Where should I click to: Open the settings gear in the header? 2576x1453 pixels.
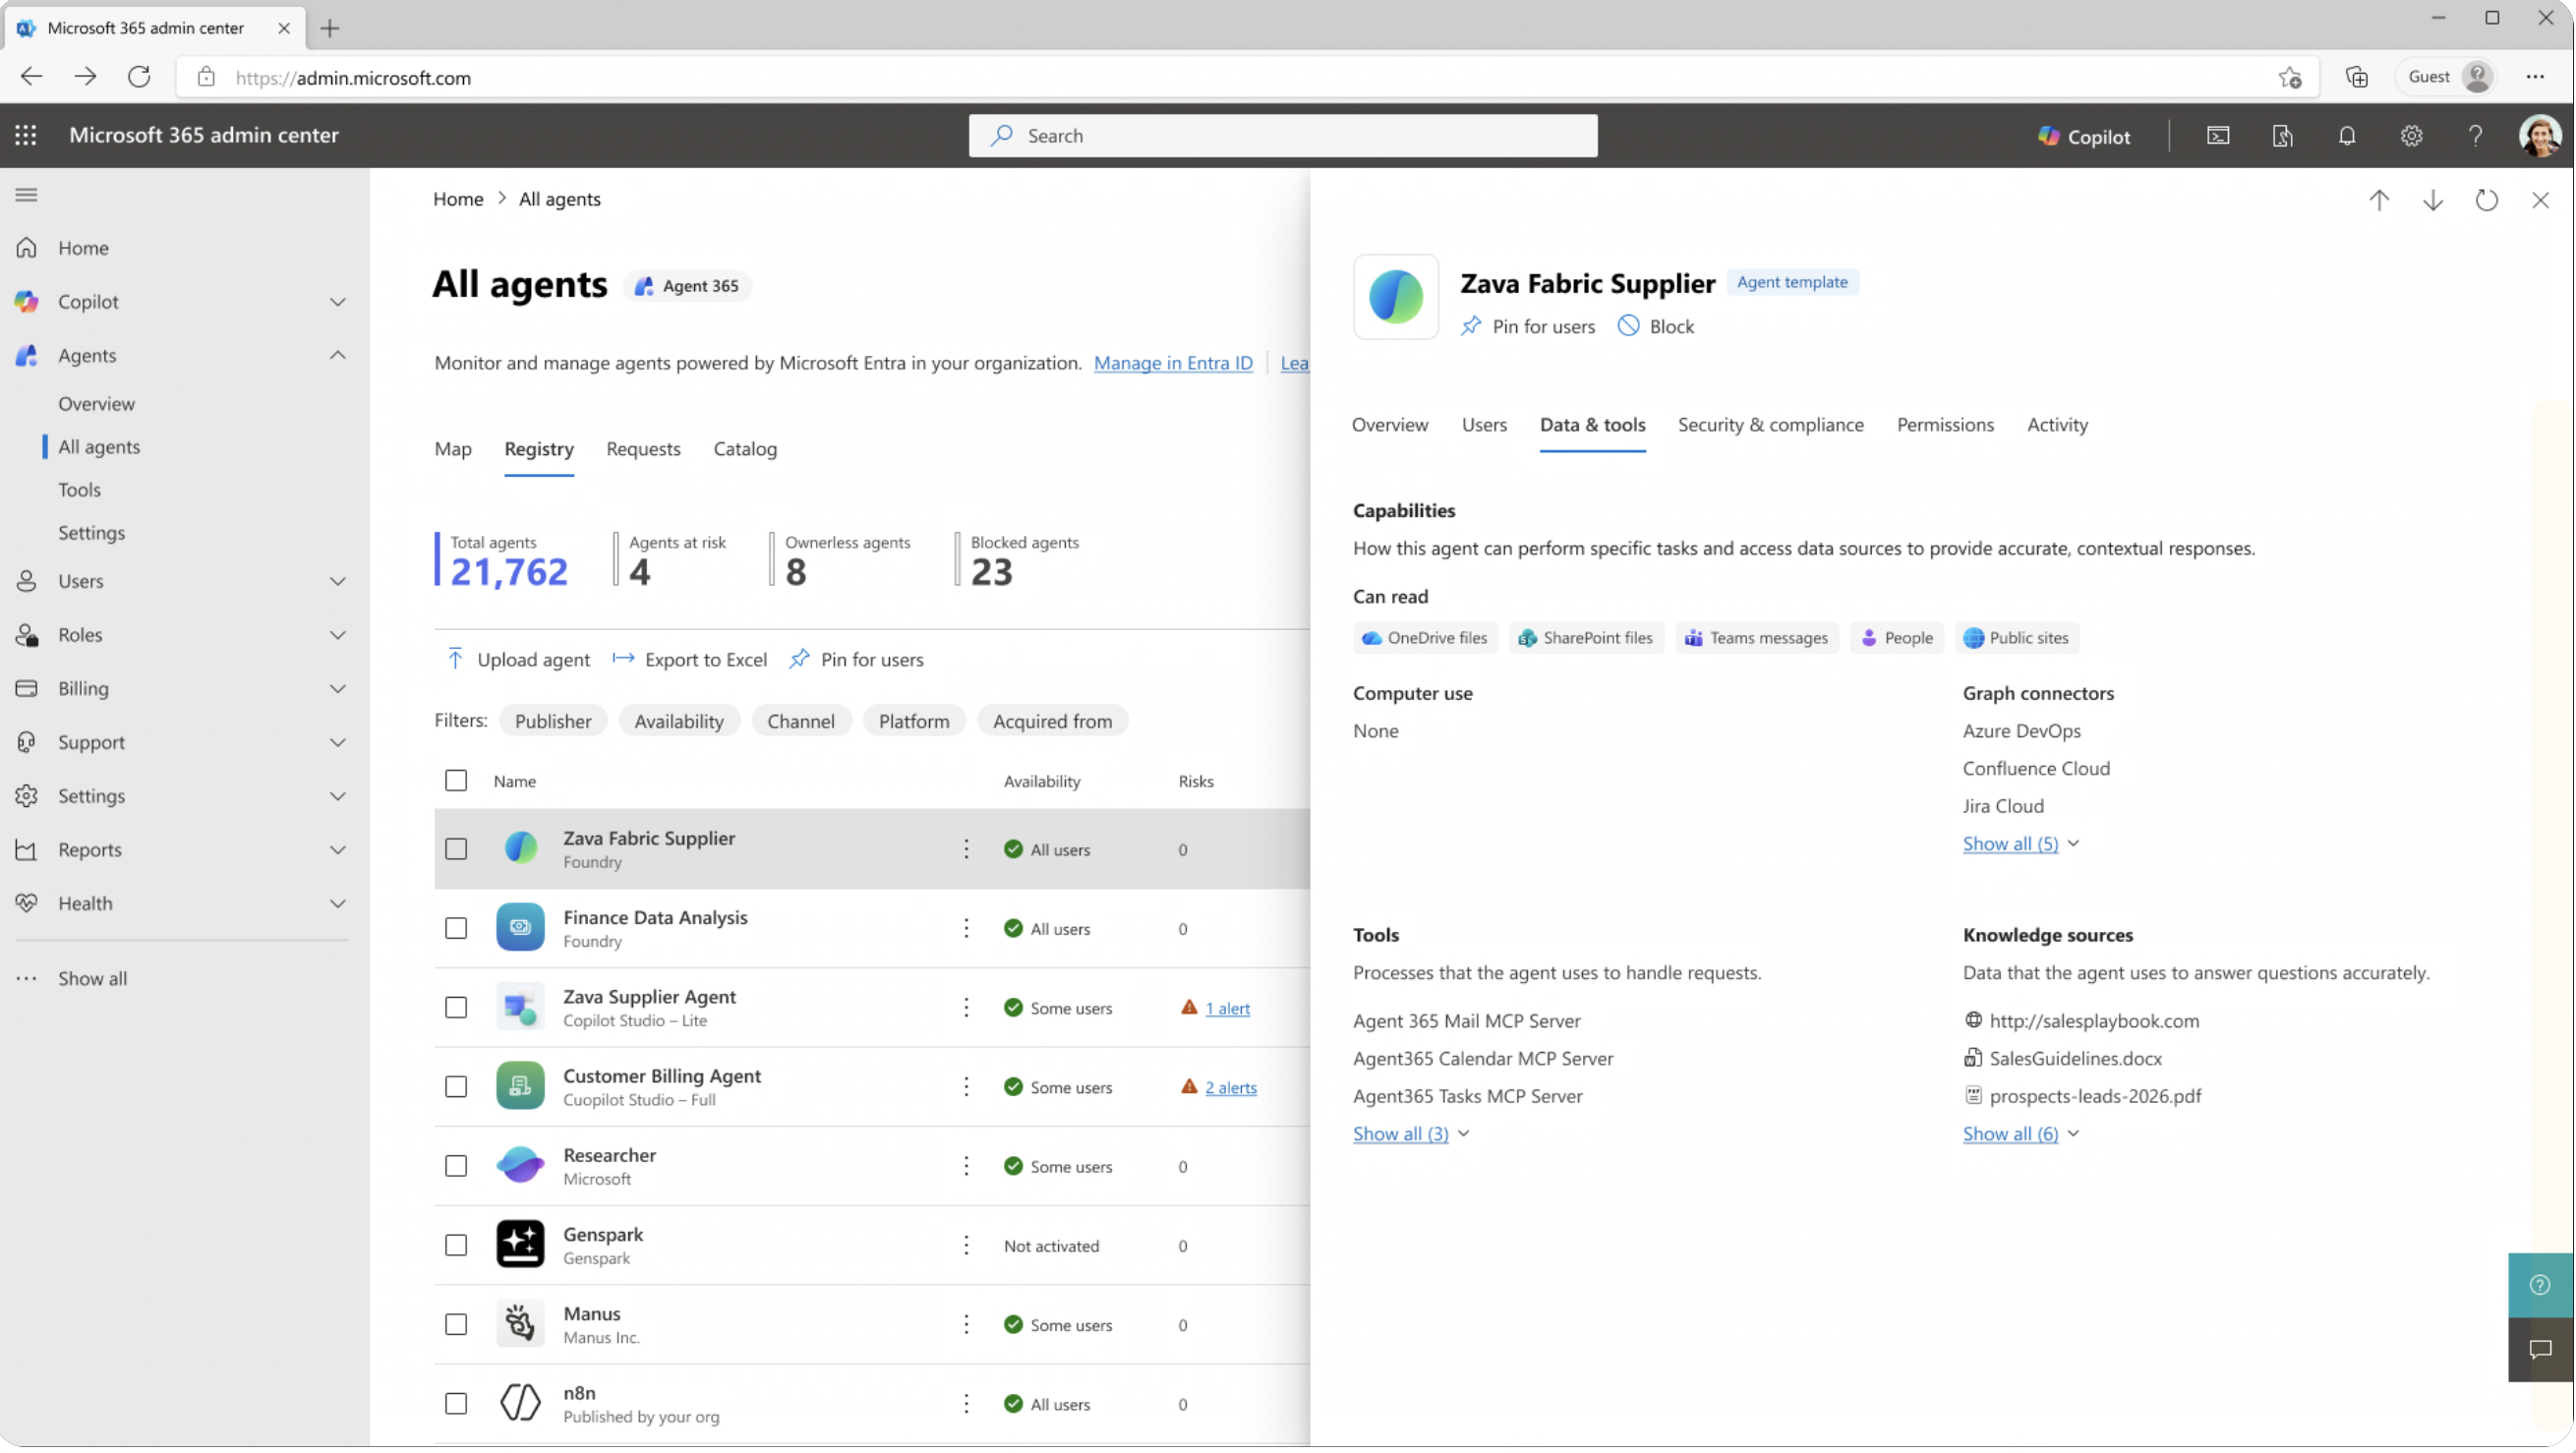pos(2411,136)
